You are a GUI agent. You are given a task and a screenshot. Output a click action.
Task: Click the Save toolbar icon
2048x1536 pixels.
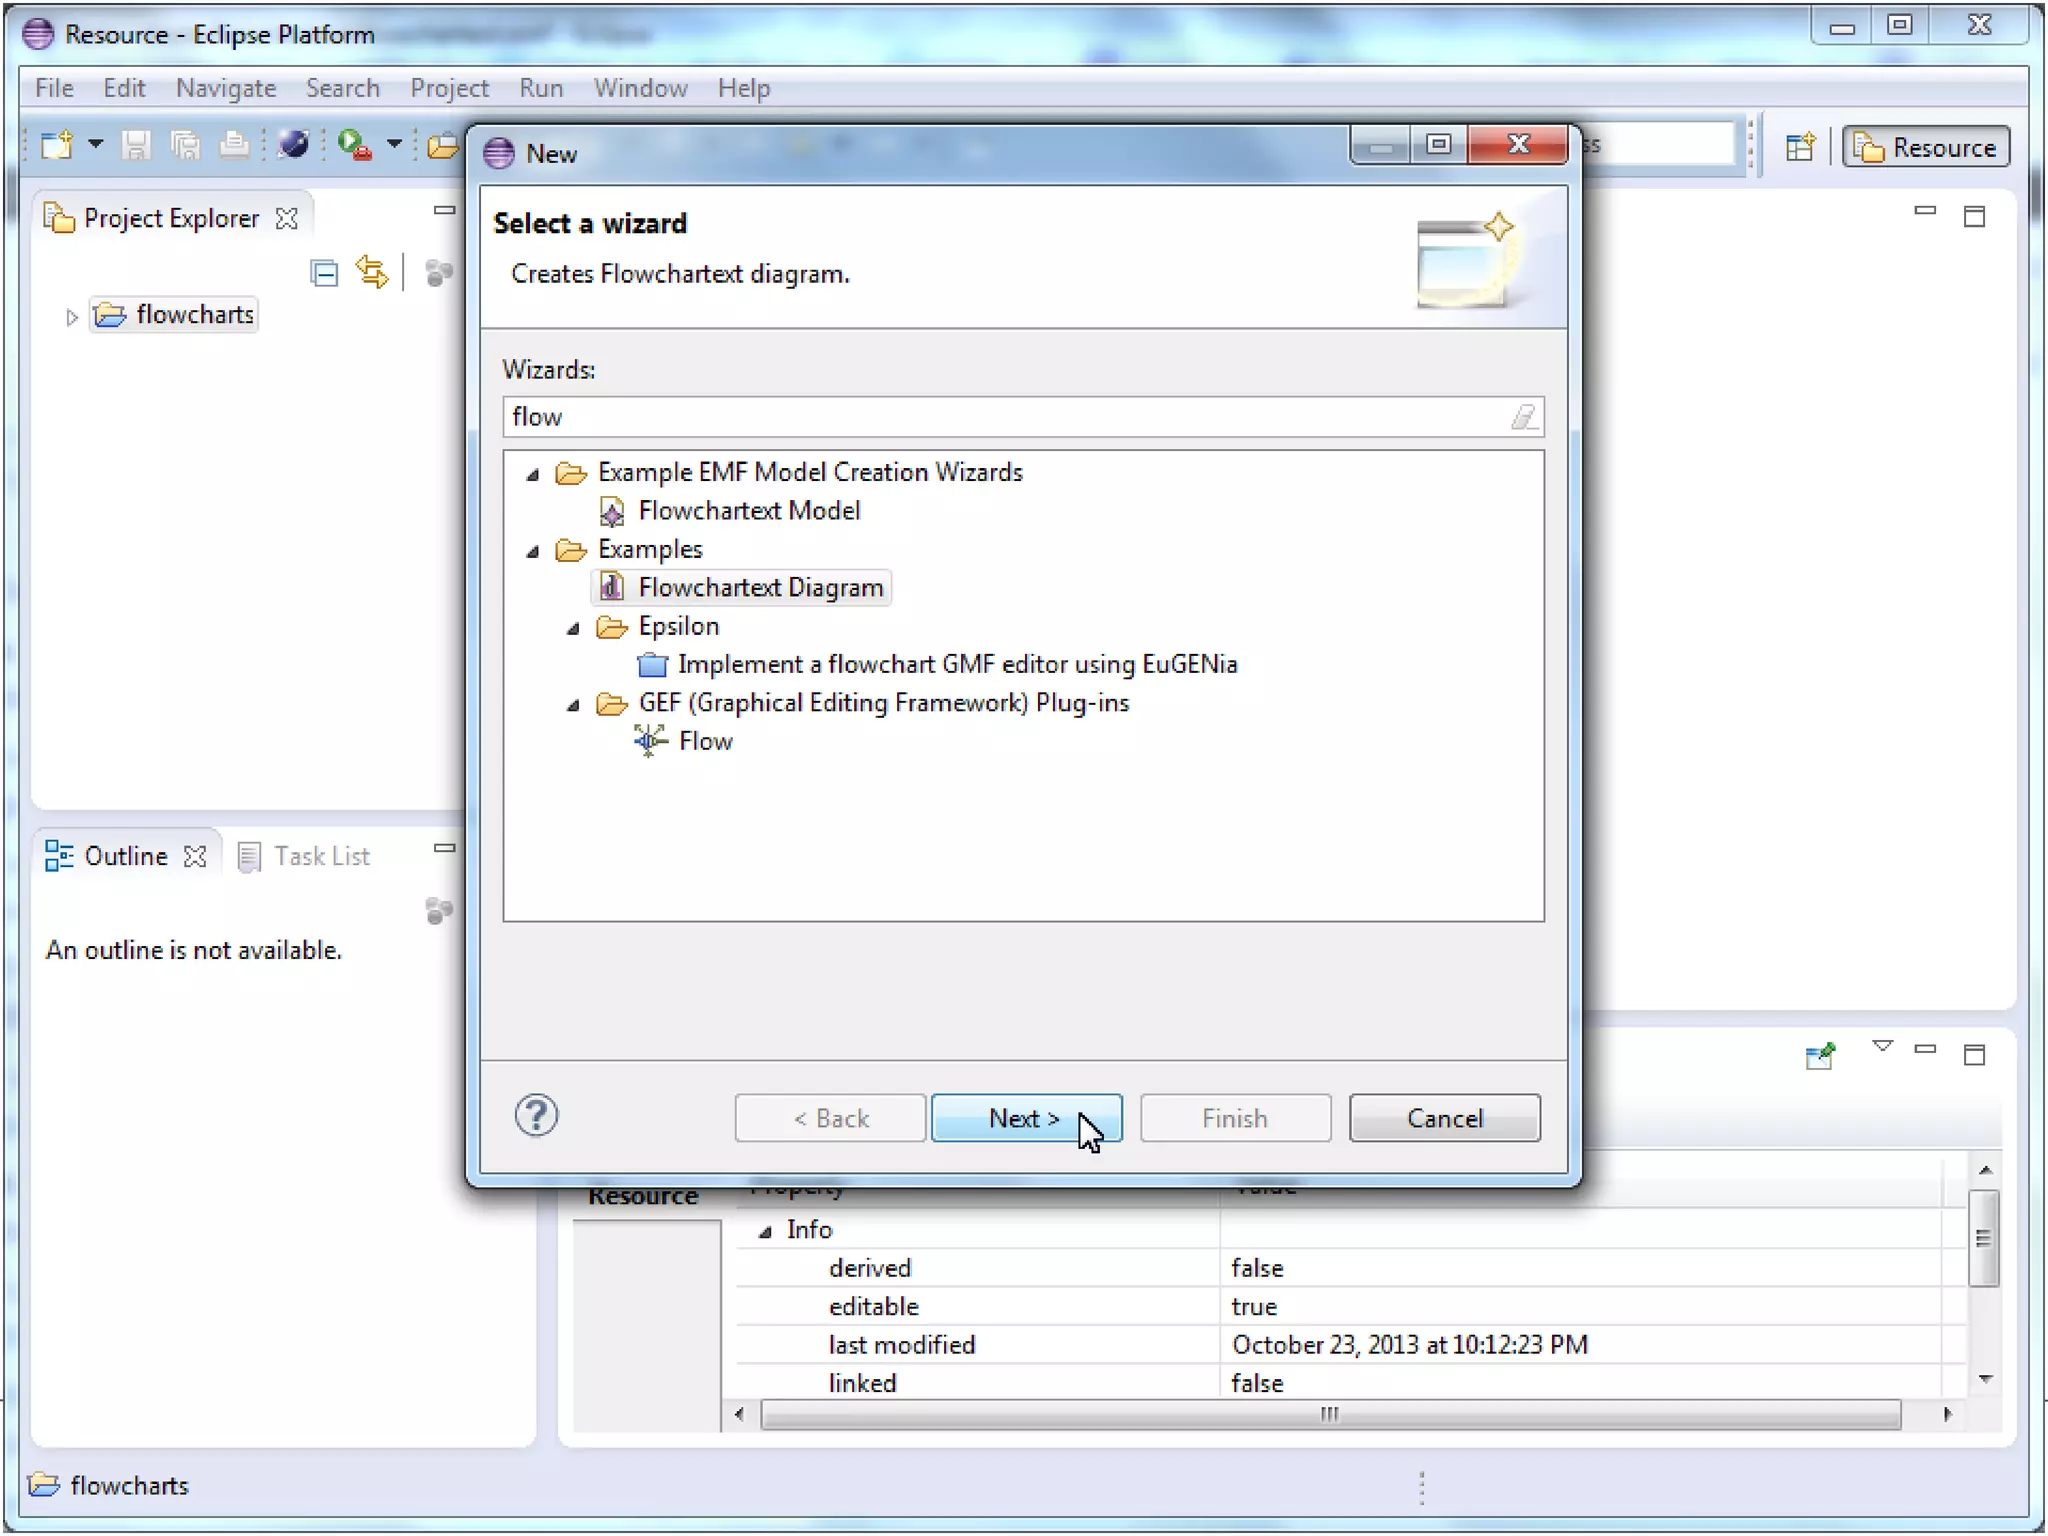click(x=136, y=146)
